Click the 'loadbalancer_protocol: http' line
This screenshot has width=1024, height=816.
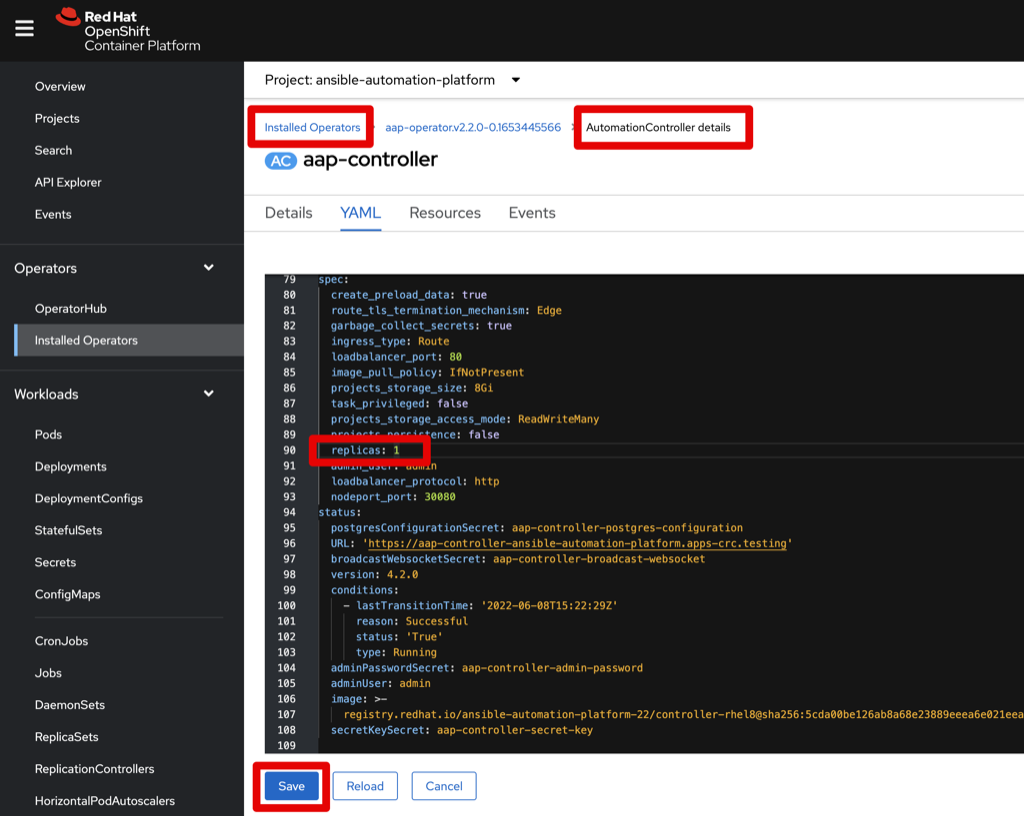point(415,481)
